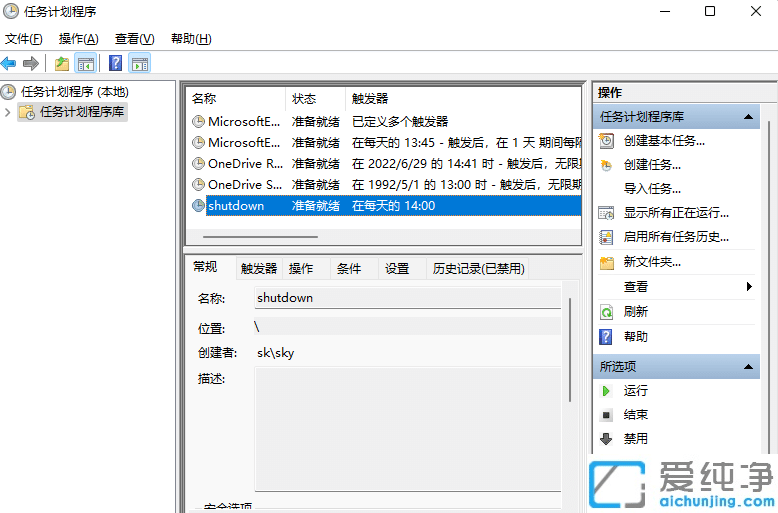
Task: Select 任务计划程序 (本地) root node
Action: click(74, 91)
